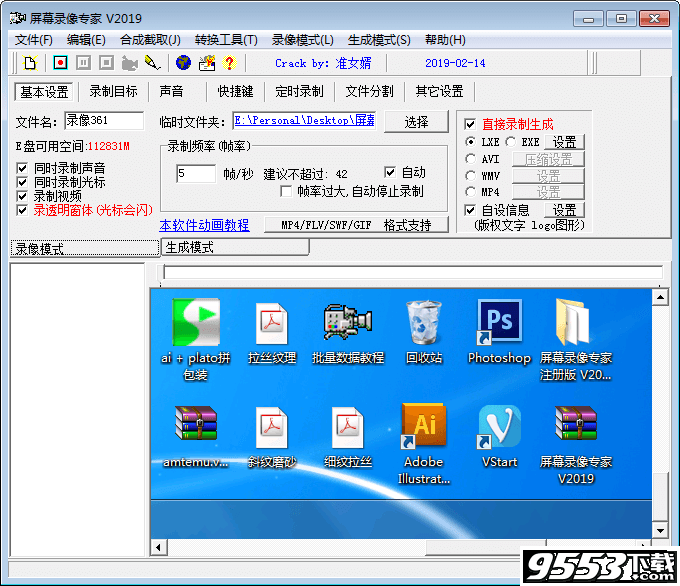Click the new file toolbar icon
This screenshot has height=586, width=680.
click(30, 63)
